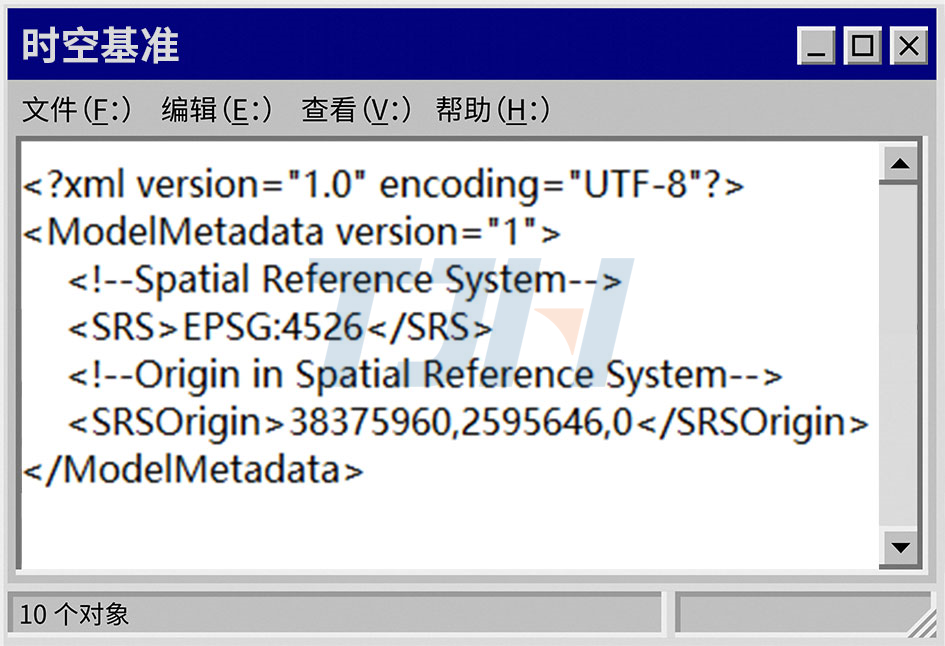This screenshot has width=945, height=646.
Task: Open the 帮助(H:) menu
Action: [490, 111]
